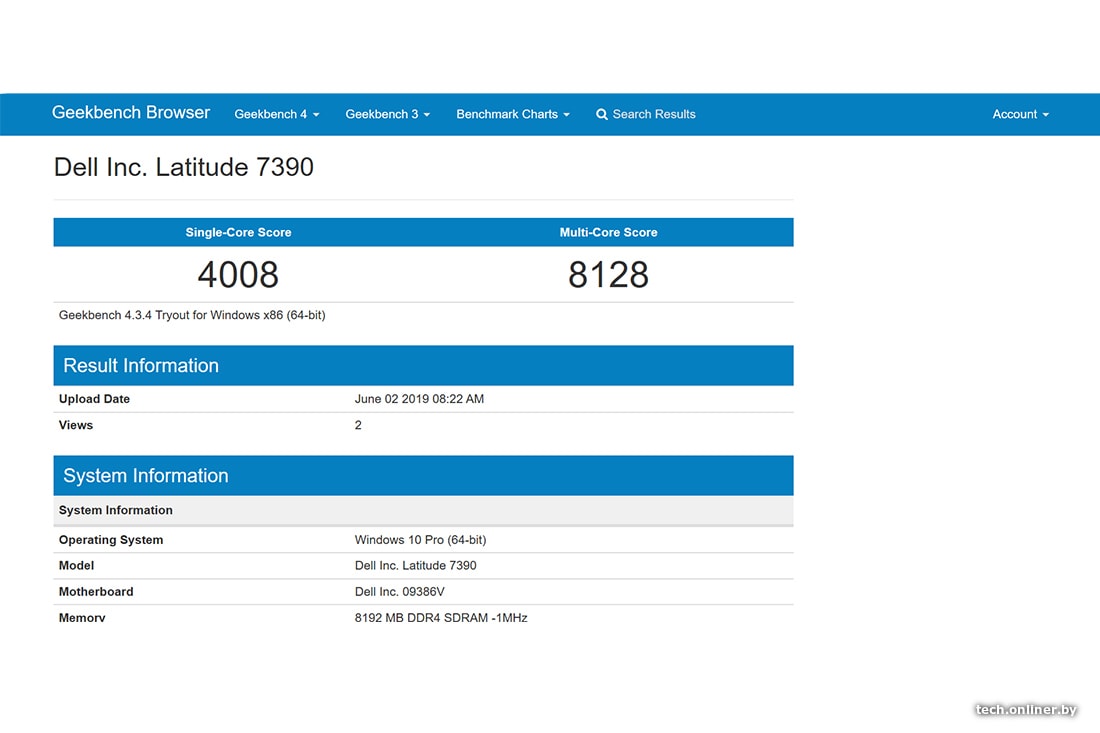
Task: Click the Operating System label
Action: click(111, 539)
